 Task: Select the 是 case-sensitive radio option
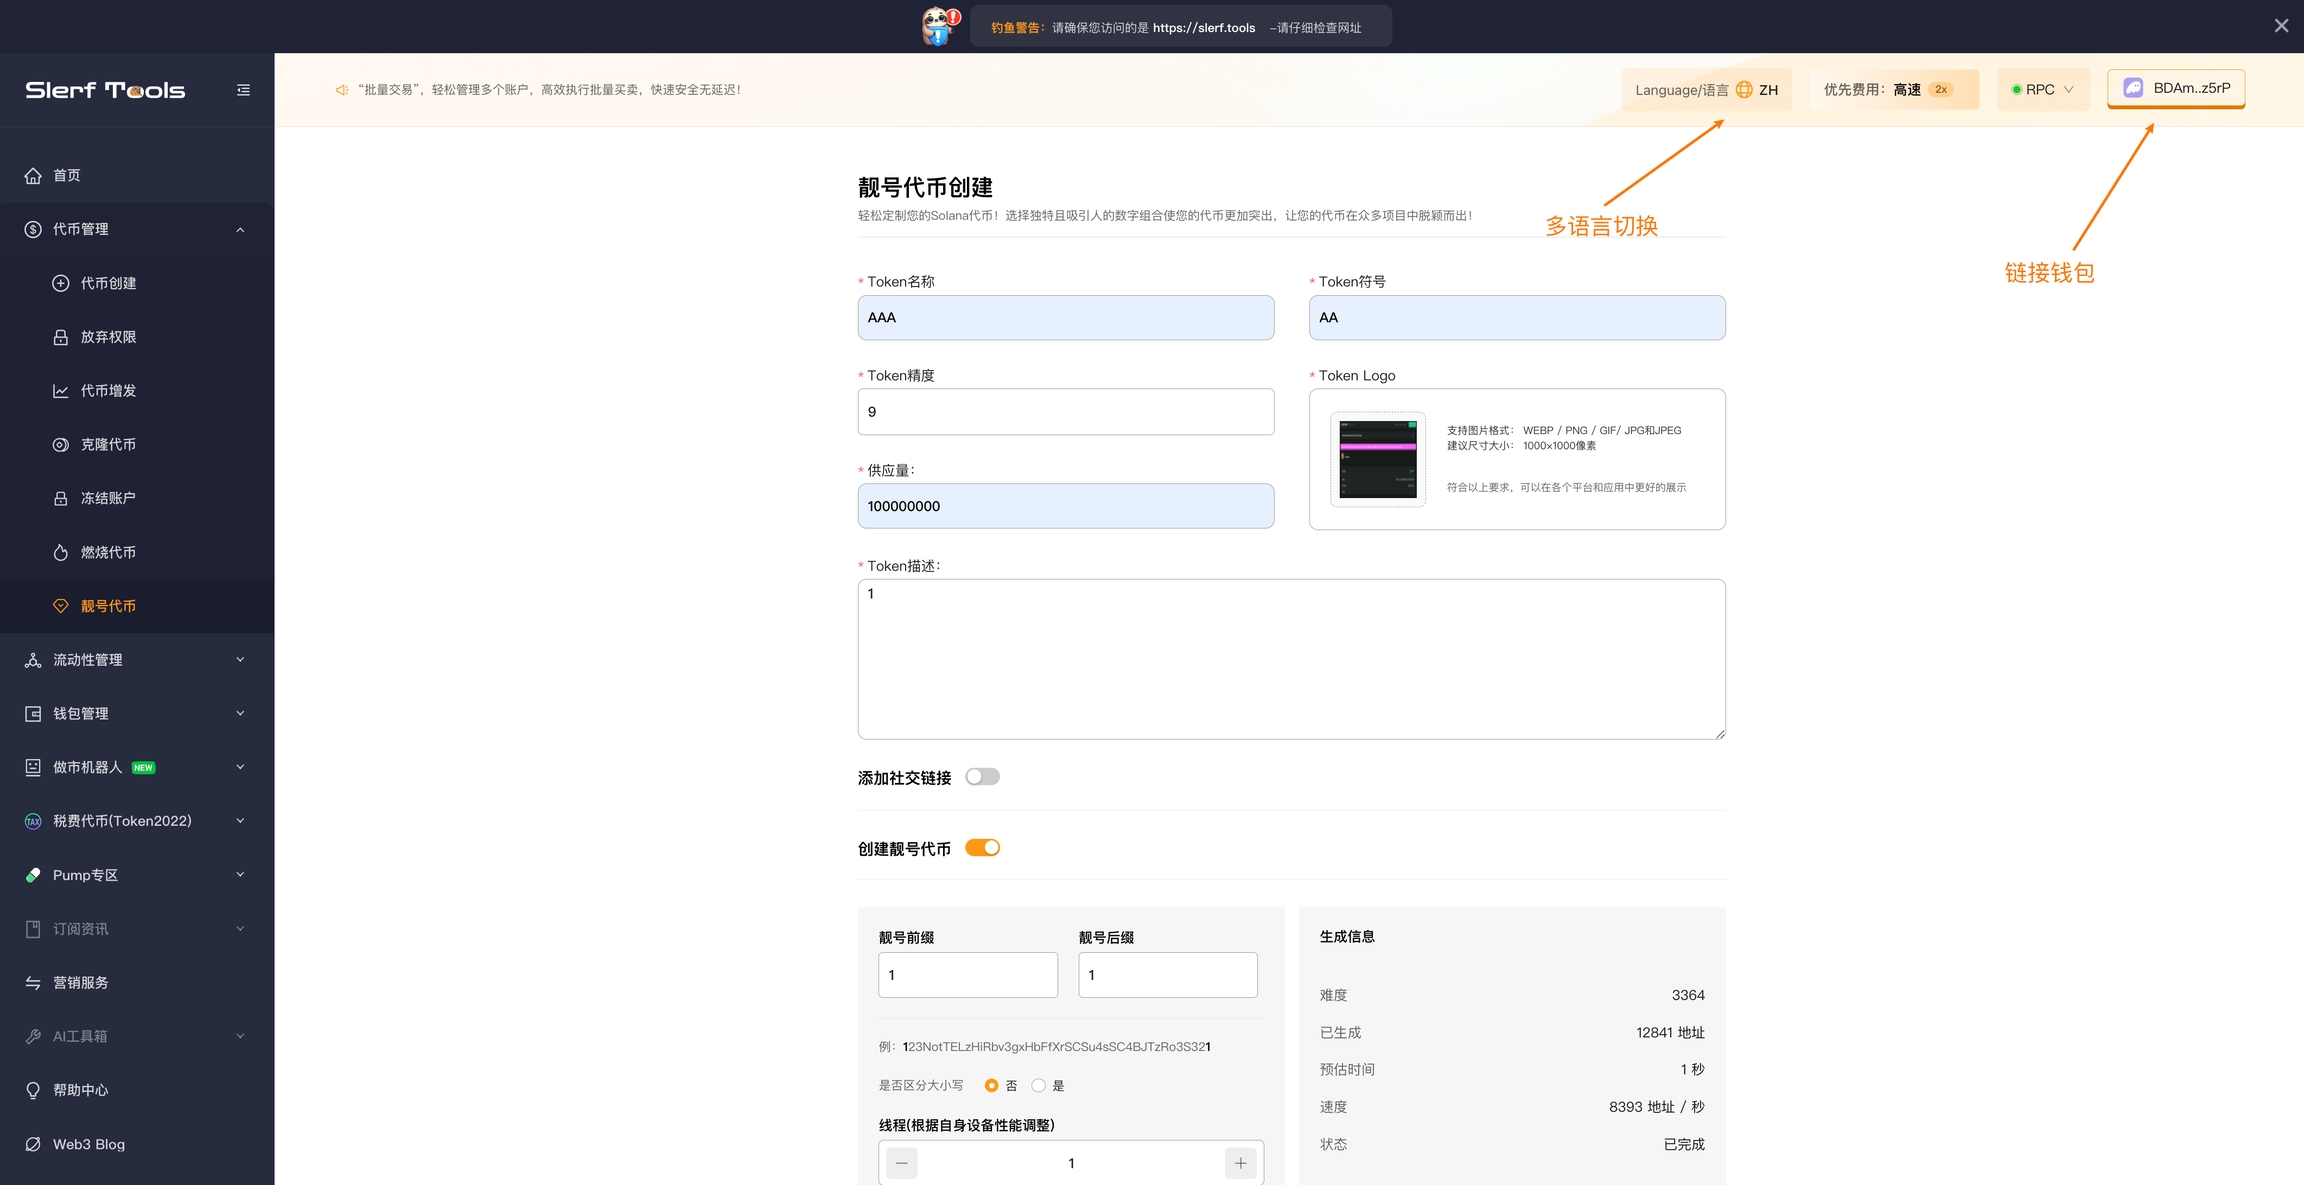[1039, 1085]
